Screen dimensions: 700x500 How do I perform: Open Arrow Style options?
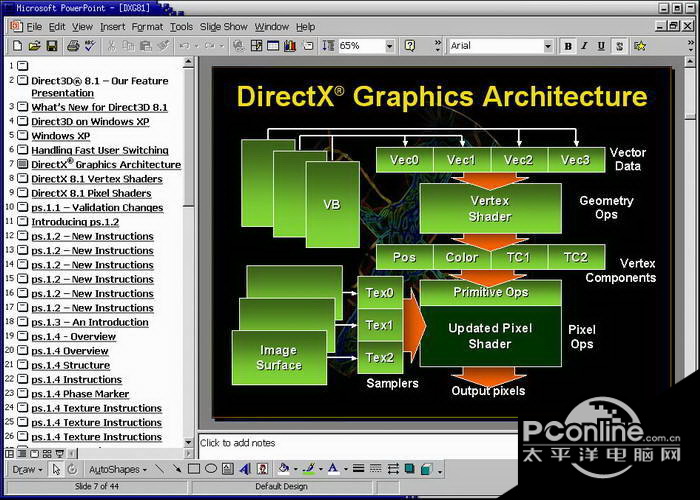[x=393, y=469]
